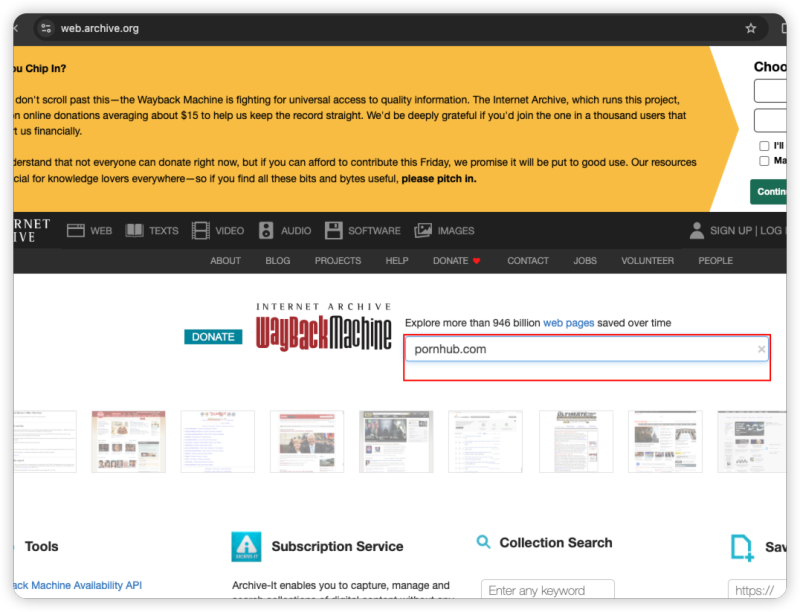Click the VIDEO label in top navigation
The image size is (800, 612).
tap(230, 231)
